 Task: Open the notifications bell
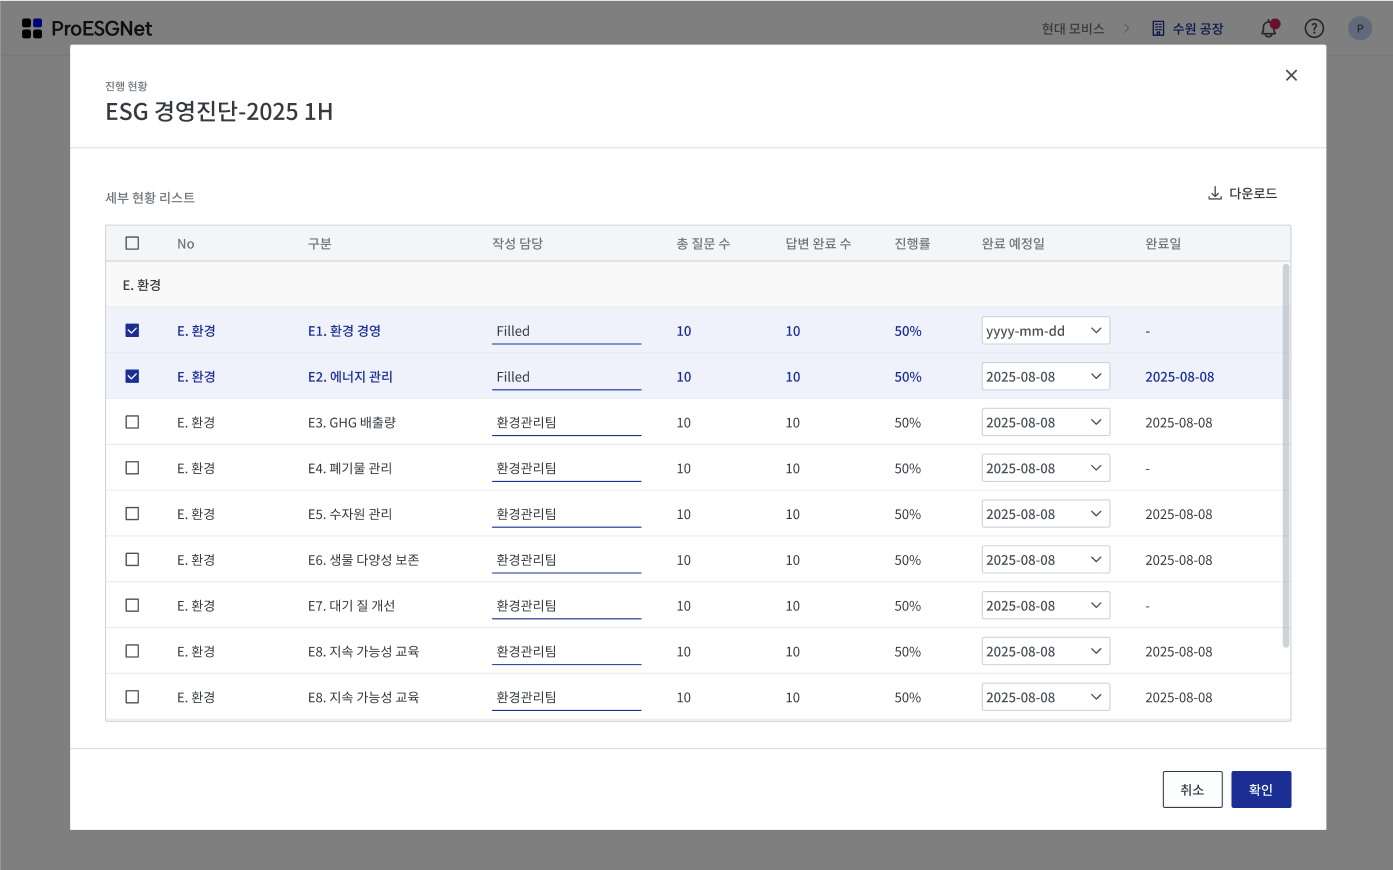click(1268, 28)
